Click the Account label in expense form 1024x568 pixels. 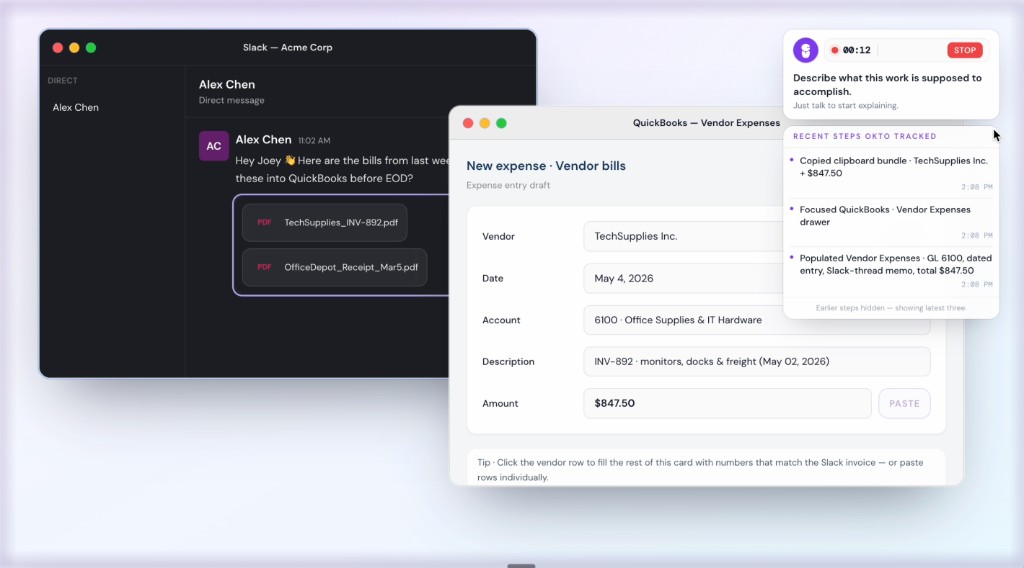[x=501, y=320]
